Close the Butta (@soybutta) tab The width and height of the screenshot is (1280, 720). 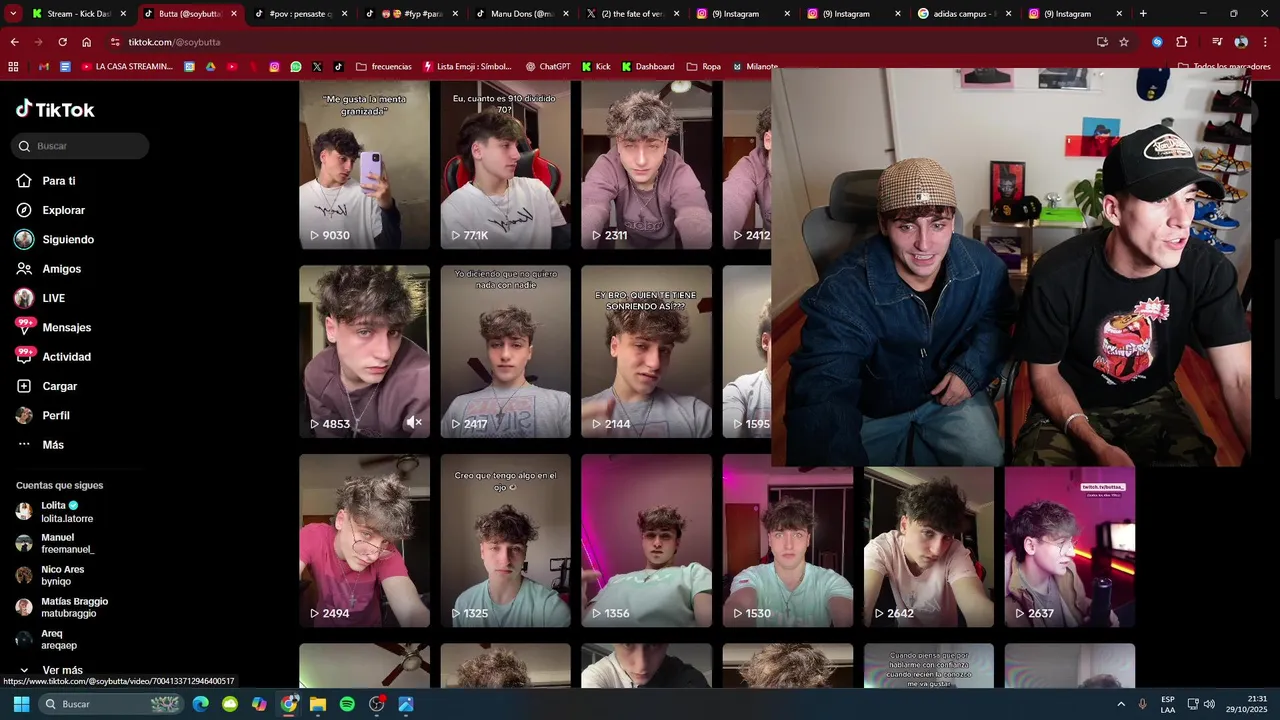coord(234,14)
